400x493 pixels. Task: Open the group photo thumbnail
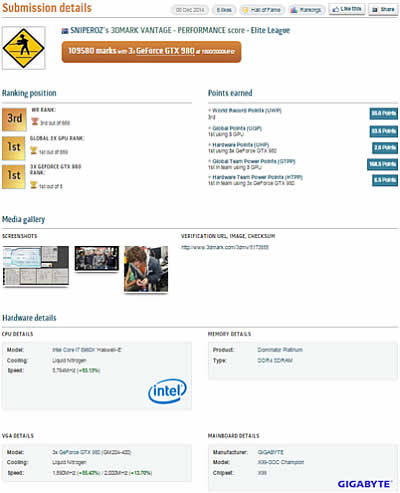(97, 259)
